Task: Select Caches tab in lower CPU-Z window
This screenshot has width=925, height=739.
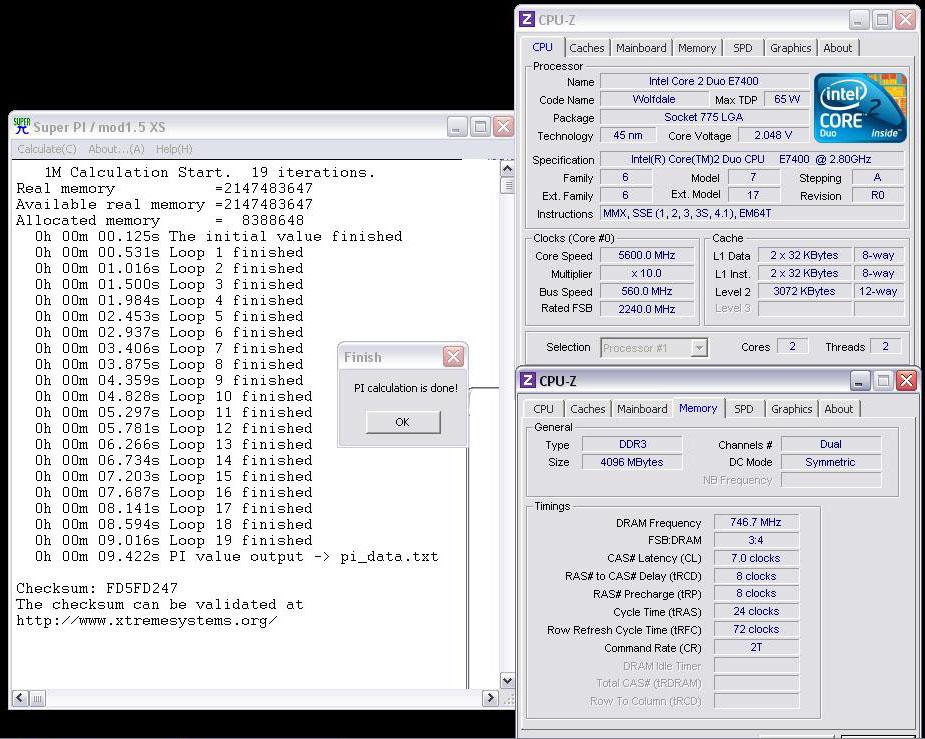Action: pyautogui.click(x=588, y=409)
